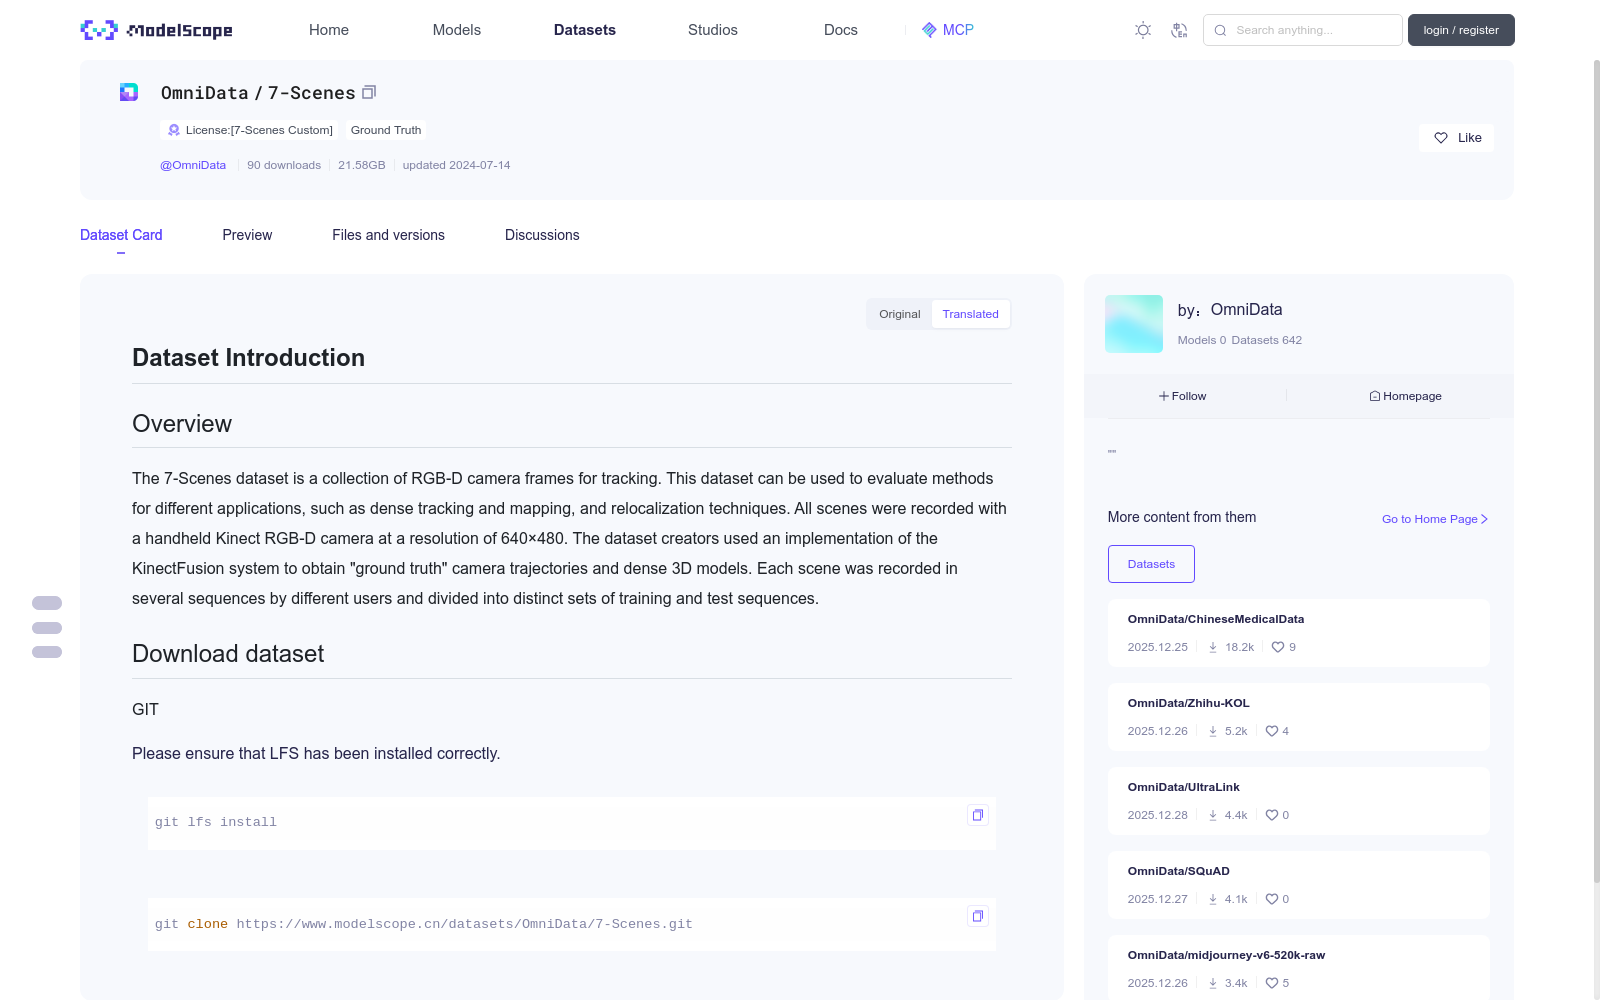Open the Files and versions tab
1600x1000 pixels.
pyautogui.click(x=388, y=235)
